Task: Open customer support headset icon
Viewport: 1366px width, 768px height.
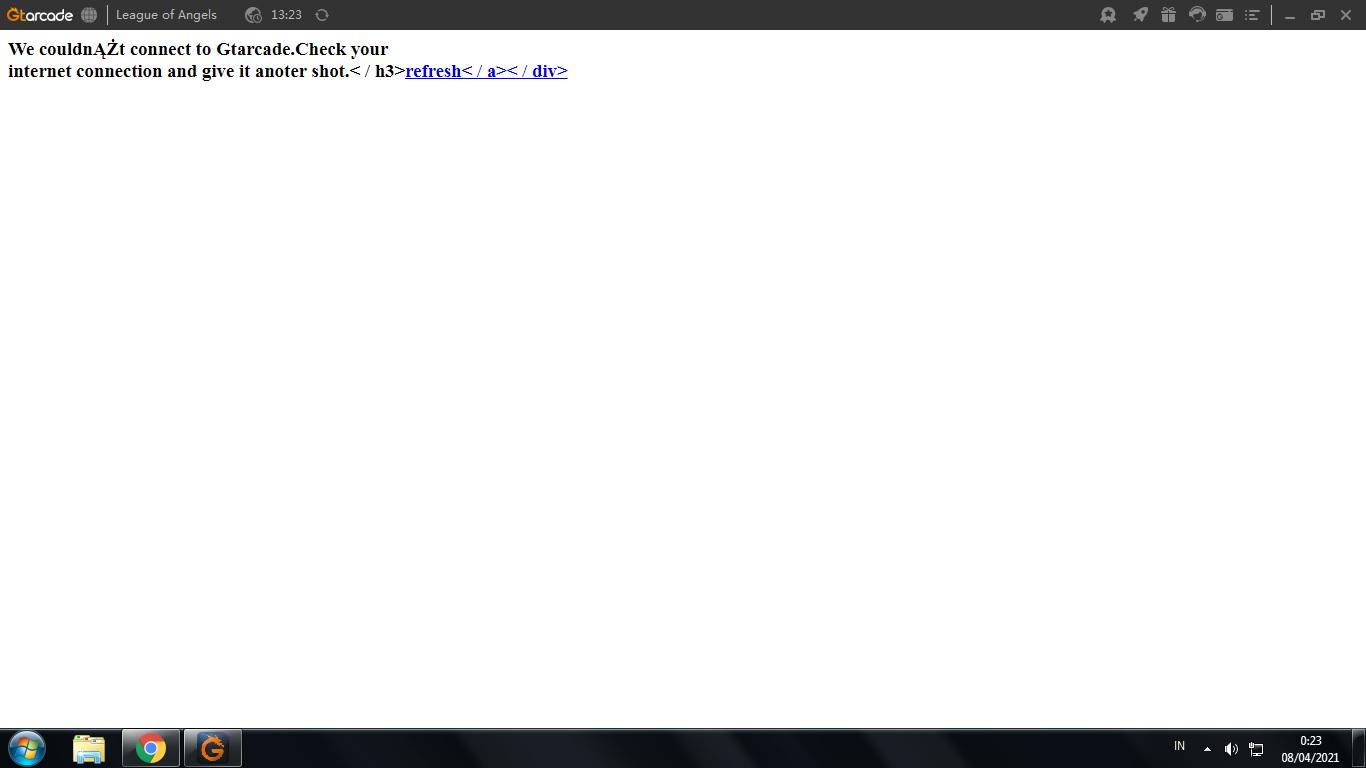Action: point(1196,15)
